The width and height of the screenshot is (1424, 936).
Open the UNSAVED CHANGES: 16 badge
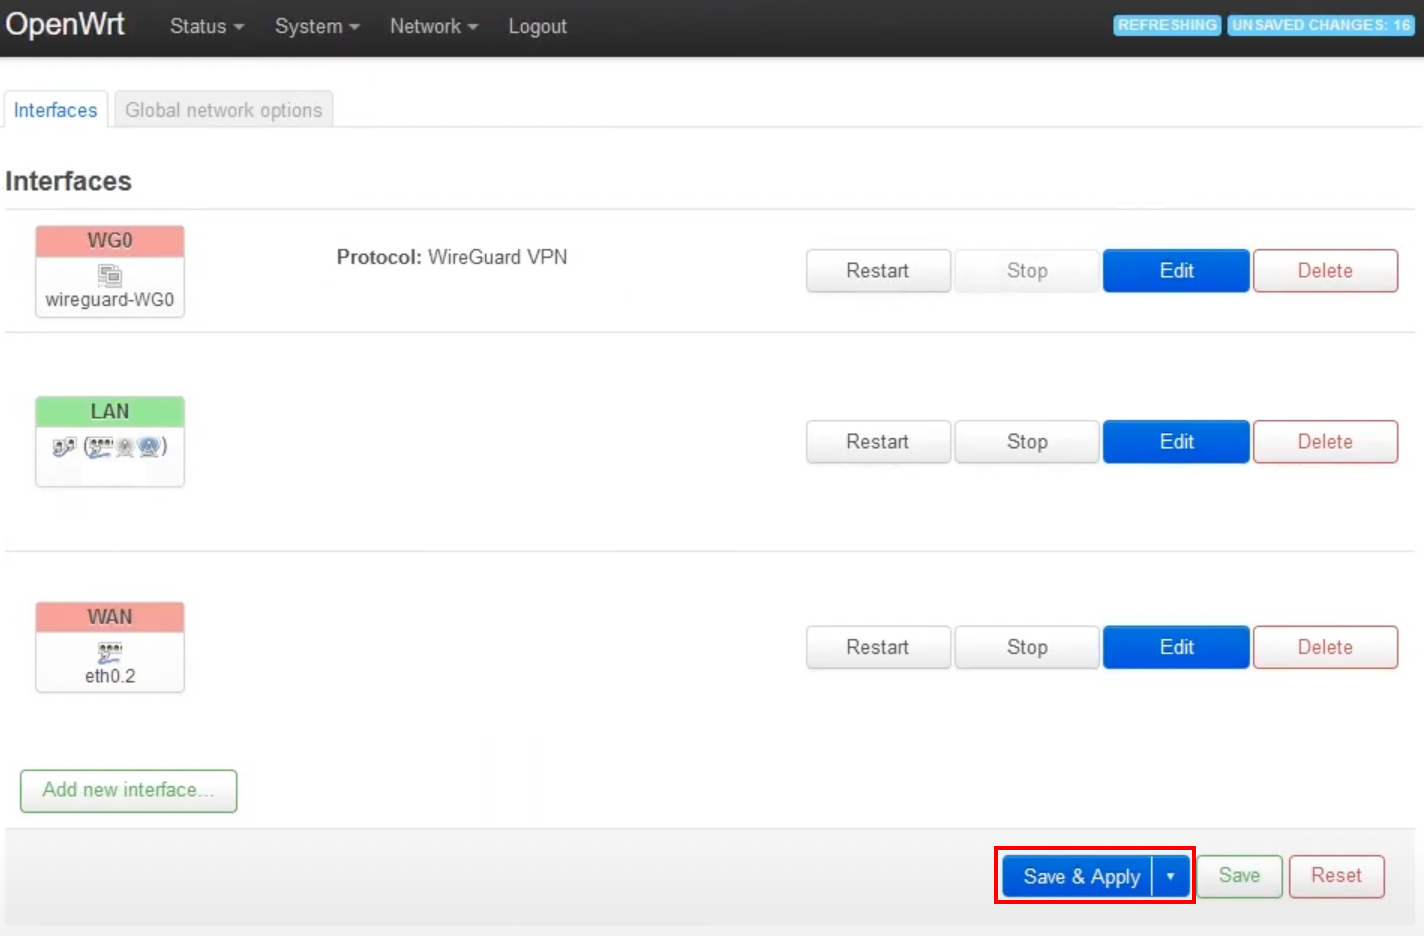click(1320, 25)
